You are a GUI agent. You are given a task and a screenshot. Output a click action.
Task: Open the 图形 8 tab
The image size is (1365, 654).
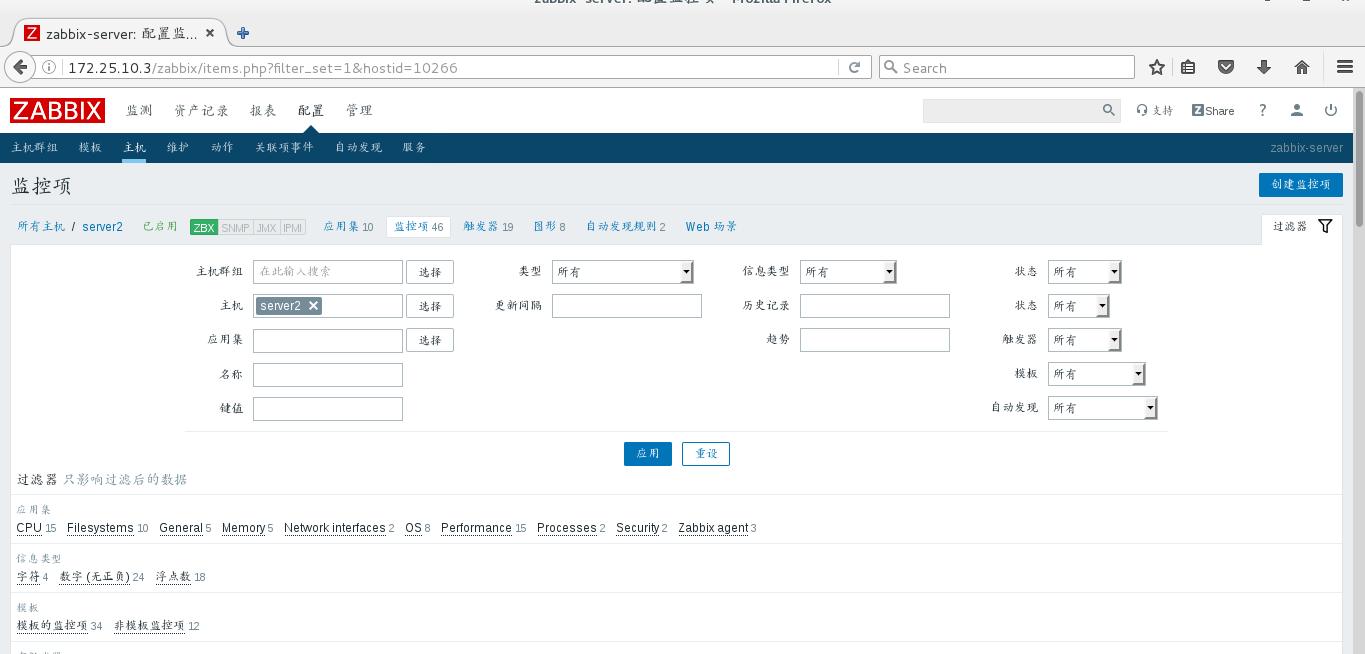click(549, 227)
